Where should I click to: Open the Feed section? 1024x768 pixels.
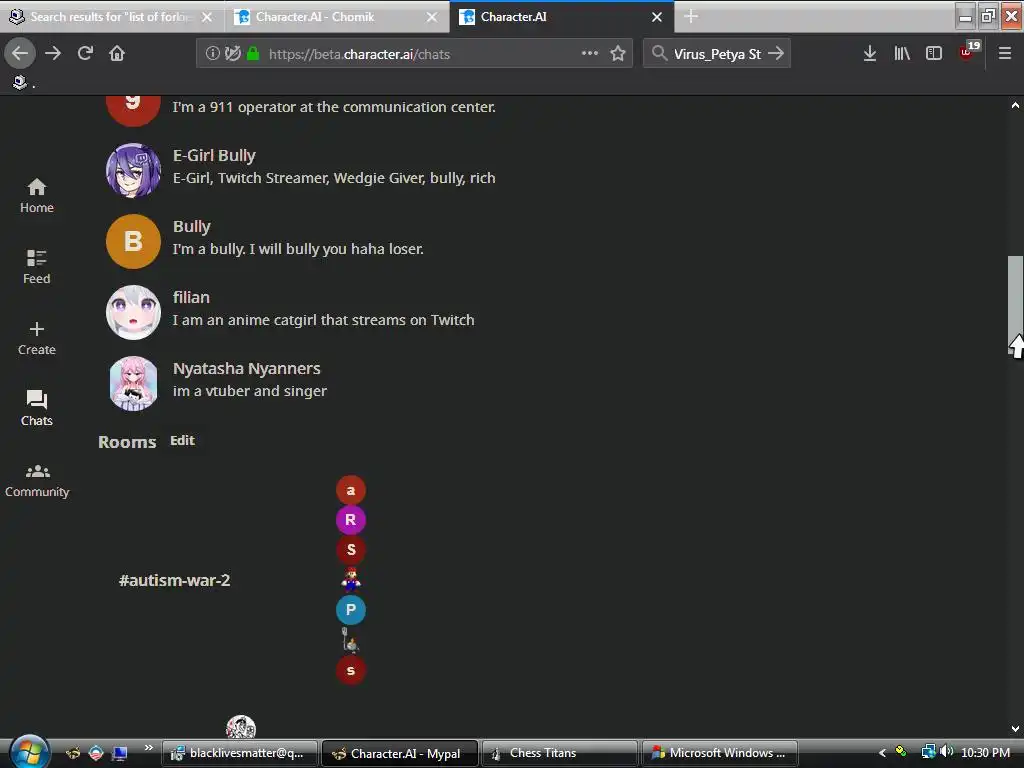(37, 266)
